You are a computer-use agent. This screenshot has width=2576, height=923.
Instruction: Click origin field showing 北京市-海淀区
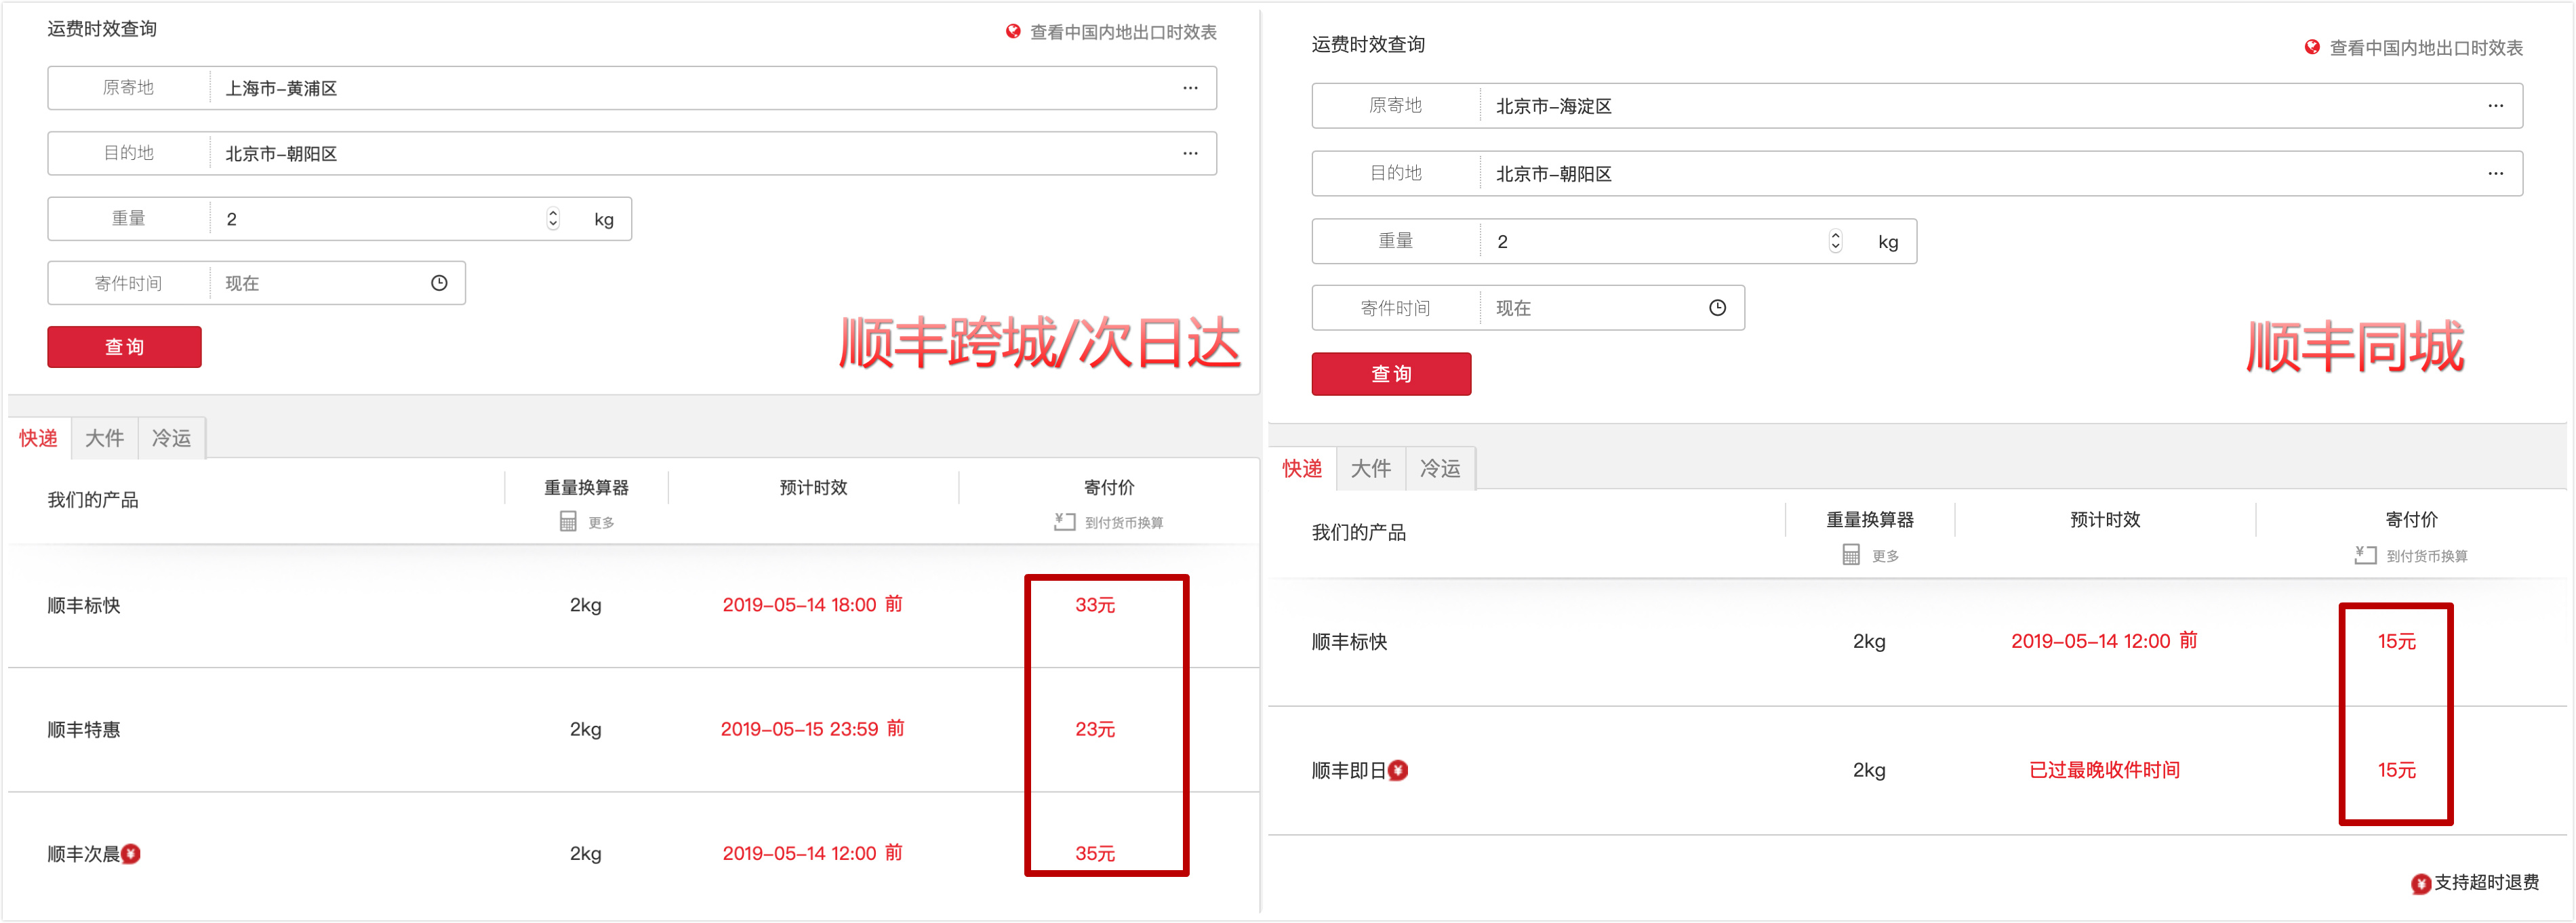(1917, 106)
